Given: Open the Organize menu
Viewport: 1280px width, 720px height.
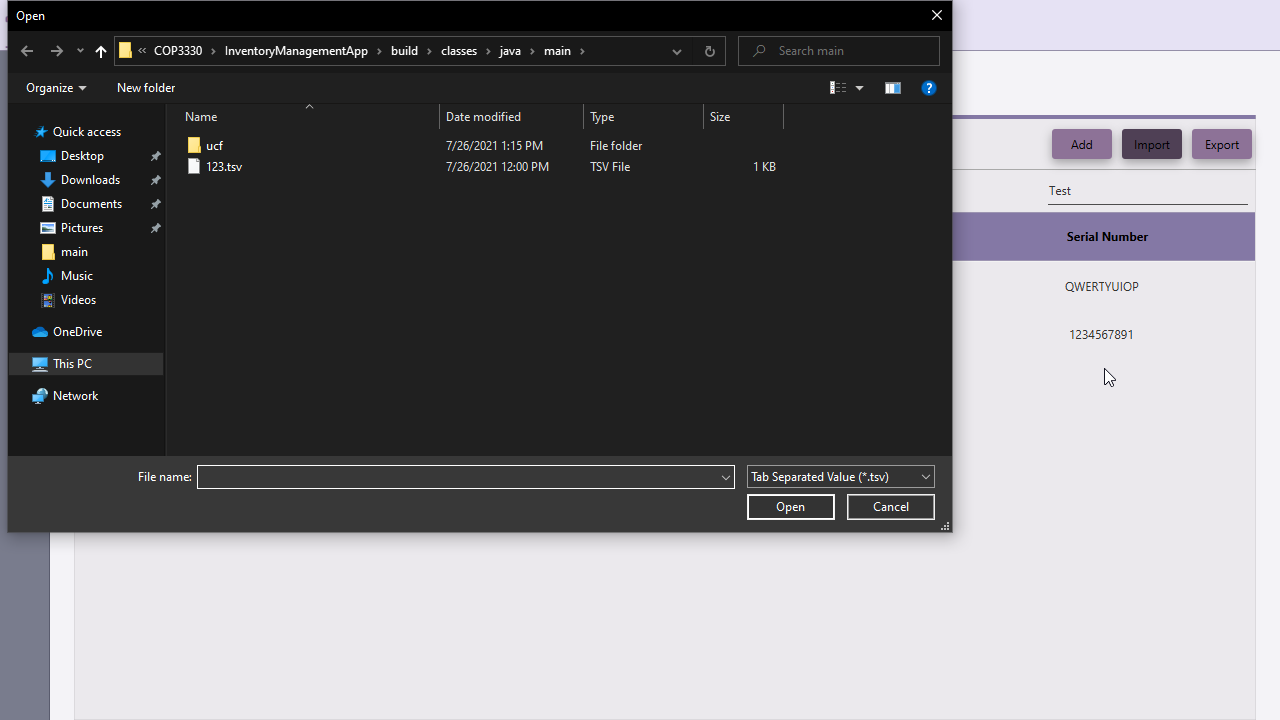Looking at the screenshot, I should pyautogui.click(x=56, y=88).
